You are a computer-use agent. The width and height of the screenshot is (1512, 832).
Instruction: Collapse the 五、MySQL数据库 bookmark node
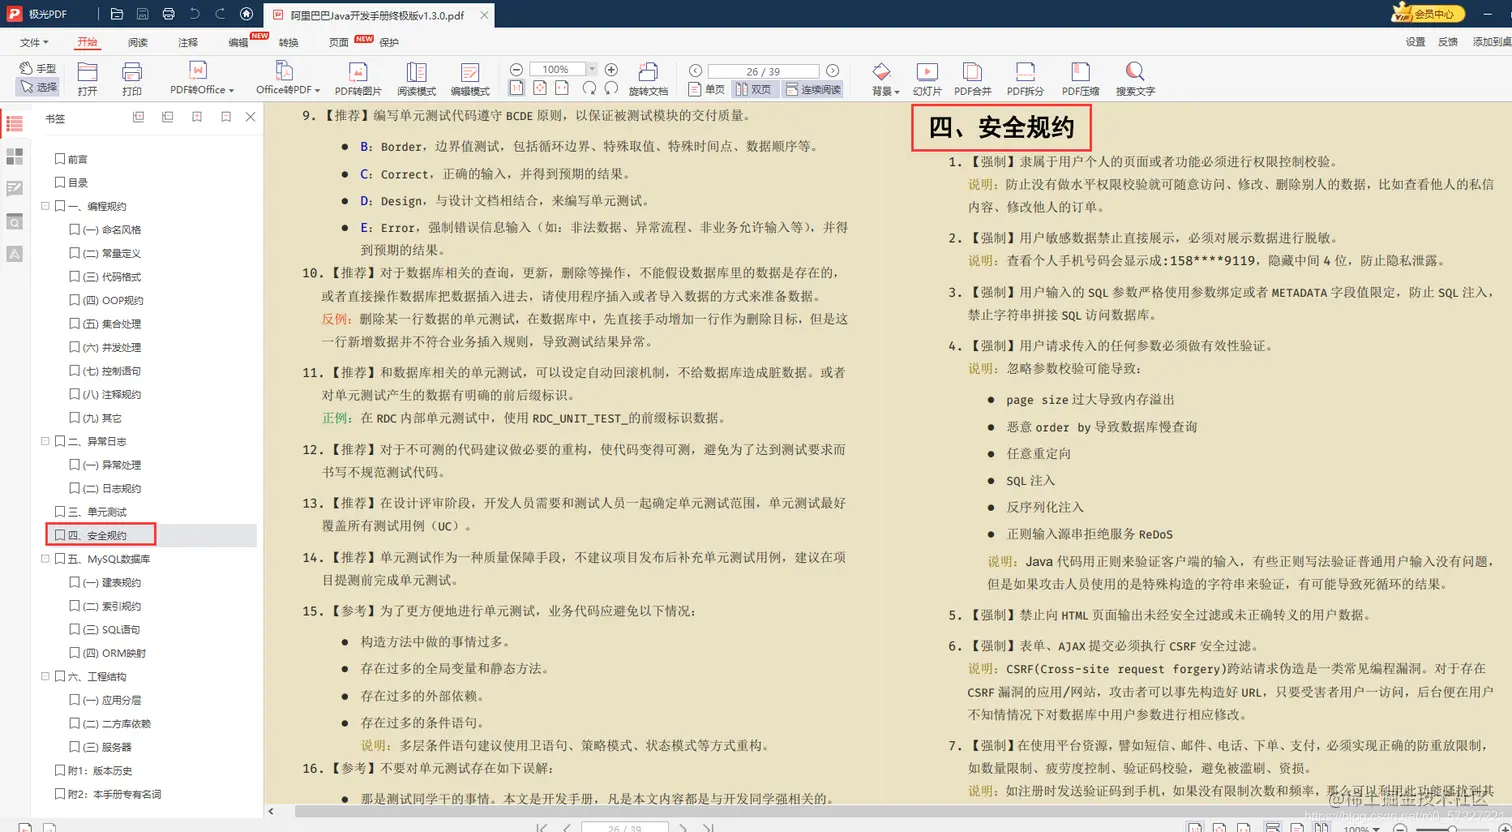(x=45, y=559)
